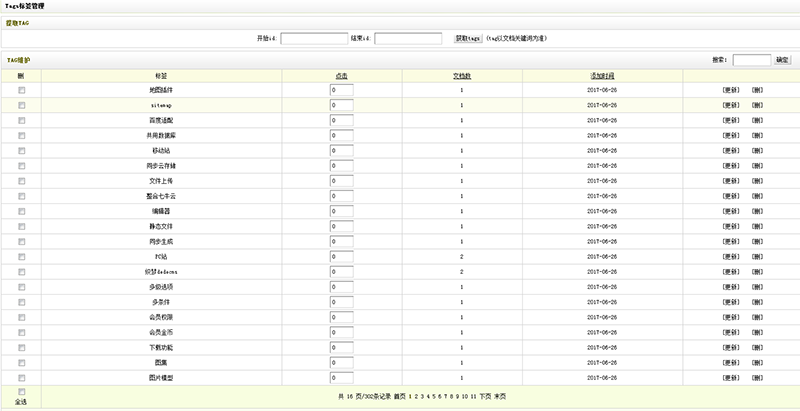Screen dimensions: 800x411
Task: Tick the 全选 select-all checkbox
Action: (x=21, y=391)
